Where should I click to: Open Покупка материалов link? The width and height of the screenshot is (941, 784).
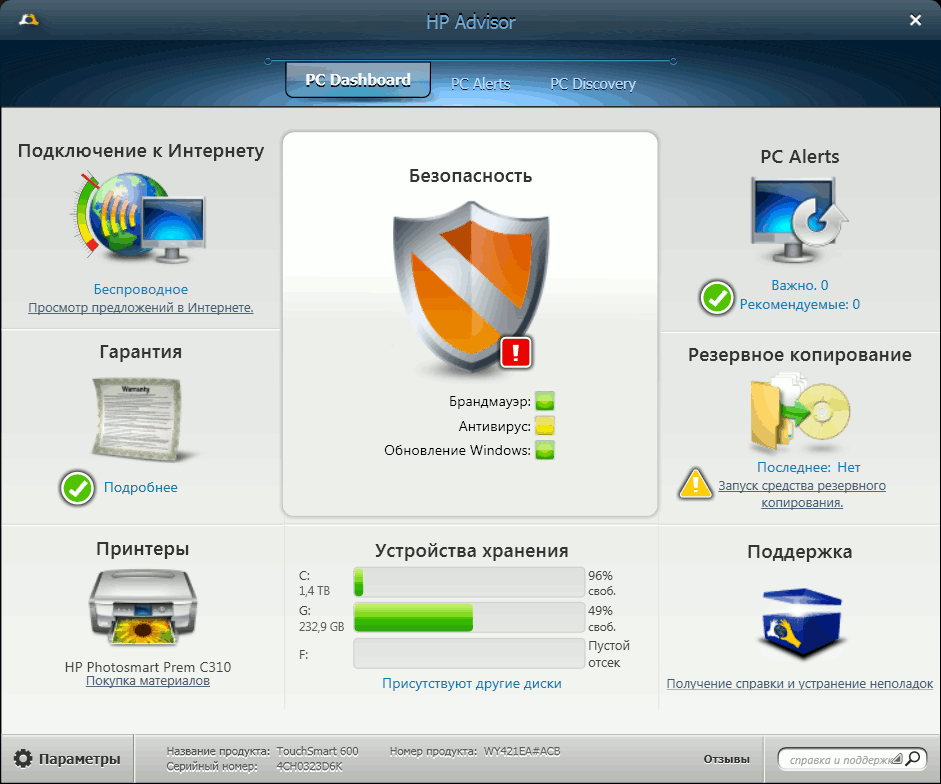[148, 681]
